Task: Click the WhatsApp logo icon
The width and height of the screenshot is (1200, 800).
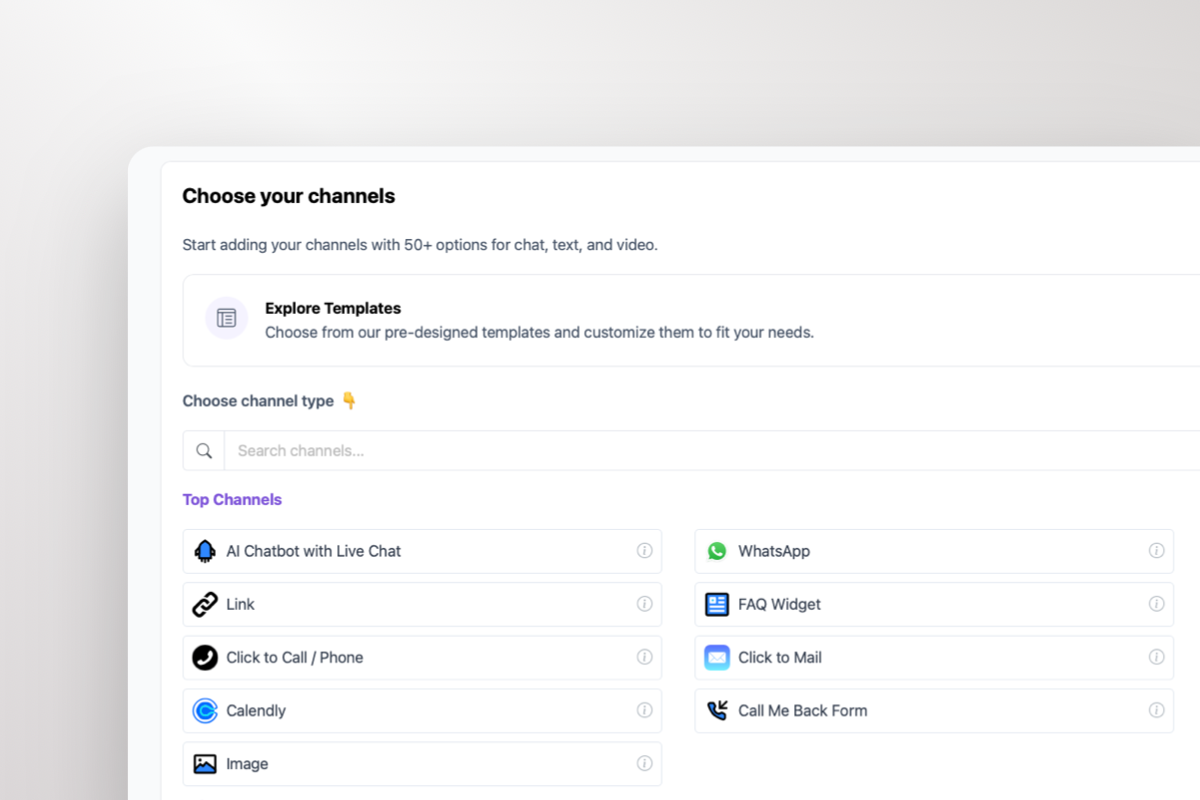Action: [717, 551]
